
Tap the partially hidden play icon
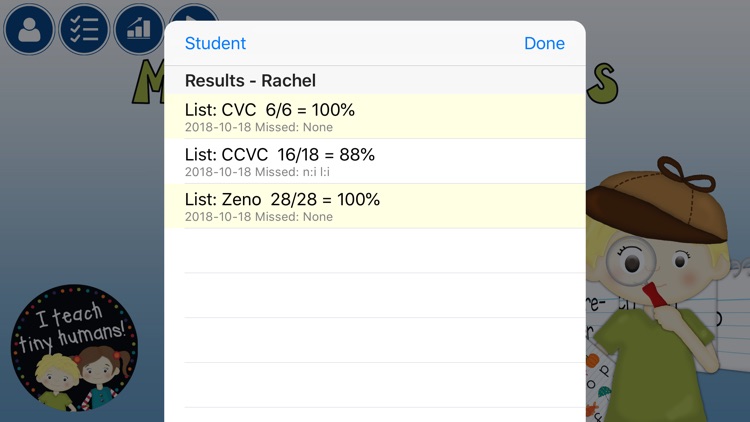pos(193,12)
